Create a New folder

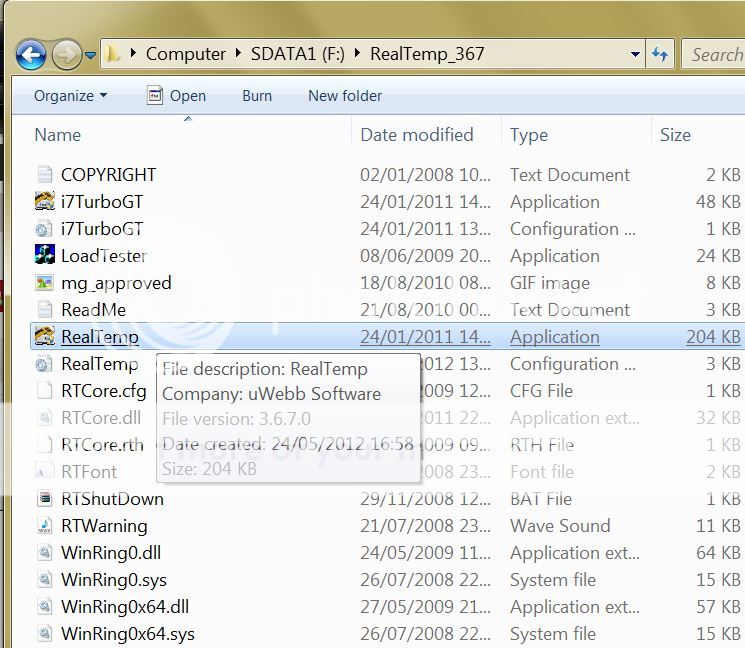pyautogui.click(x=345, y=96)
